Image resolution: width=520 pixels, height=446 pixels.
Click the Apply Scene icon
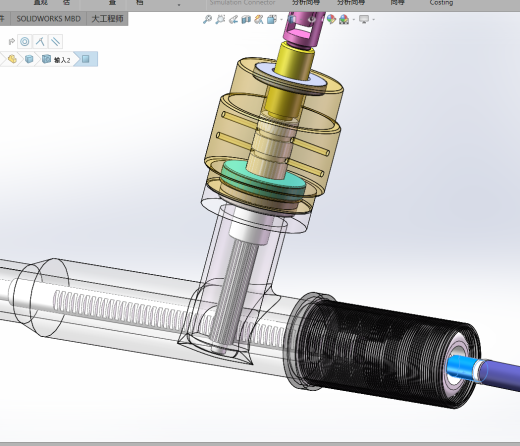344,20
